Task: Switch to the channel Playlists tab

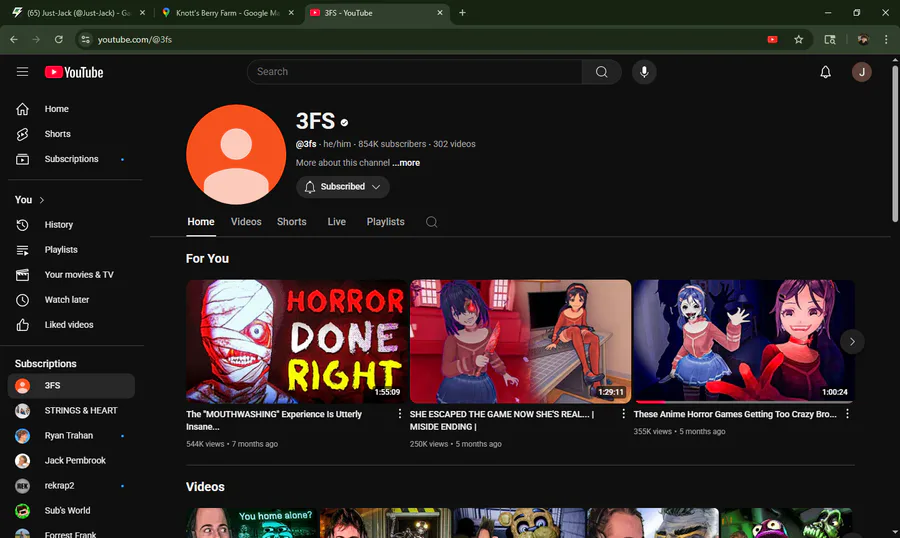Action: [386, 222]
